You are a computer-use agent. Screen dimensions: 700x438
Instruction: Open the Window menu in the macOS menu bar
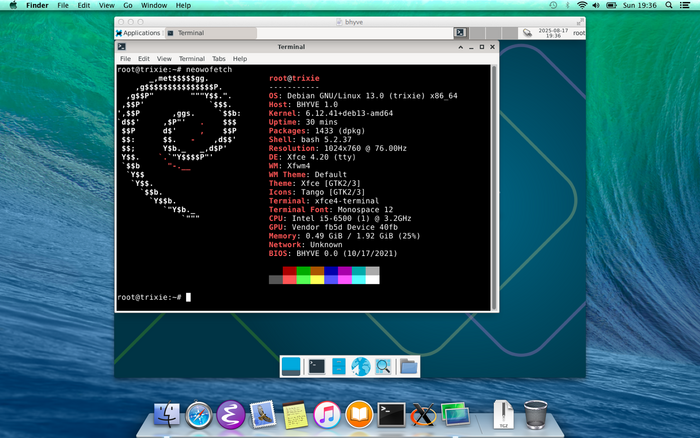(x=154, y=5)
